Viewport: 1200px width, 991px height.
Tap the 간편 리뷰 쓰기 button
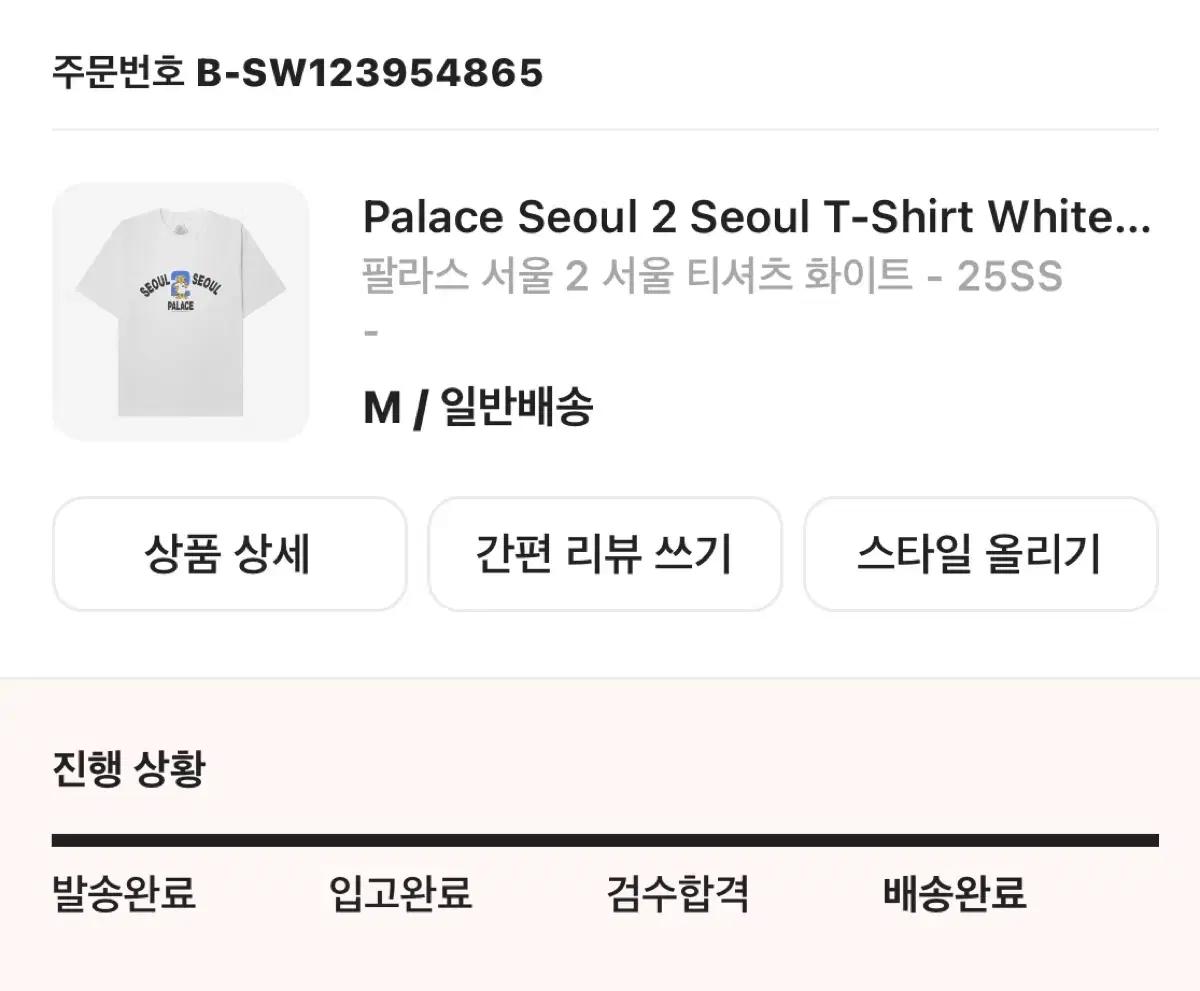coord(604,554)
